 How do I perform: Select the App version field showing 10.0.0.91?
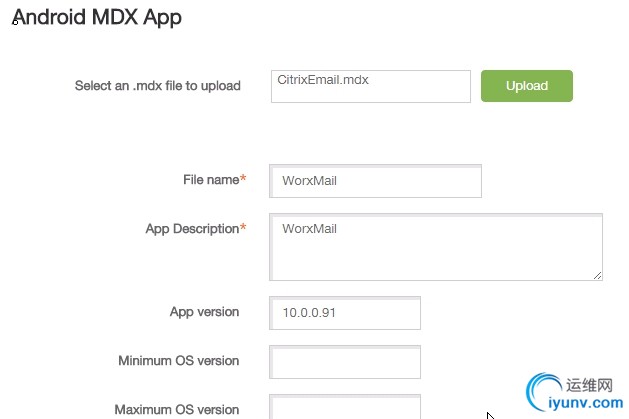point(345,313)
